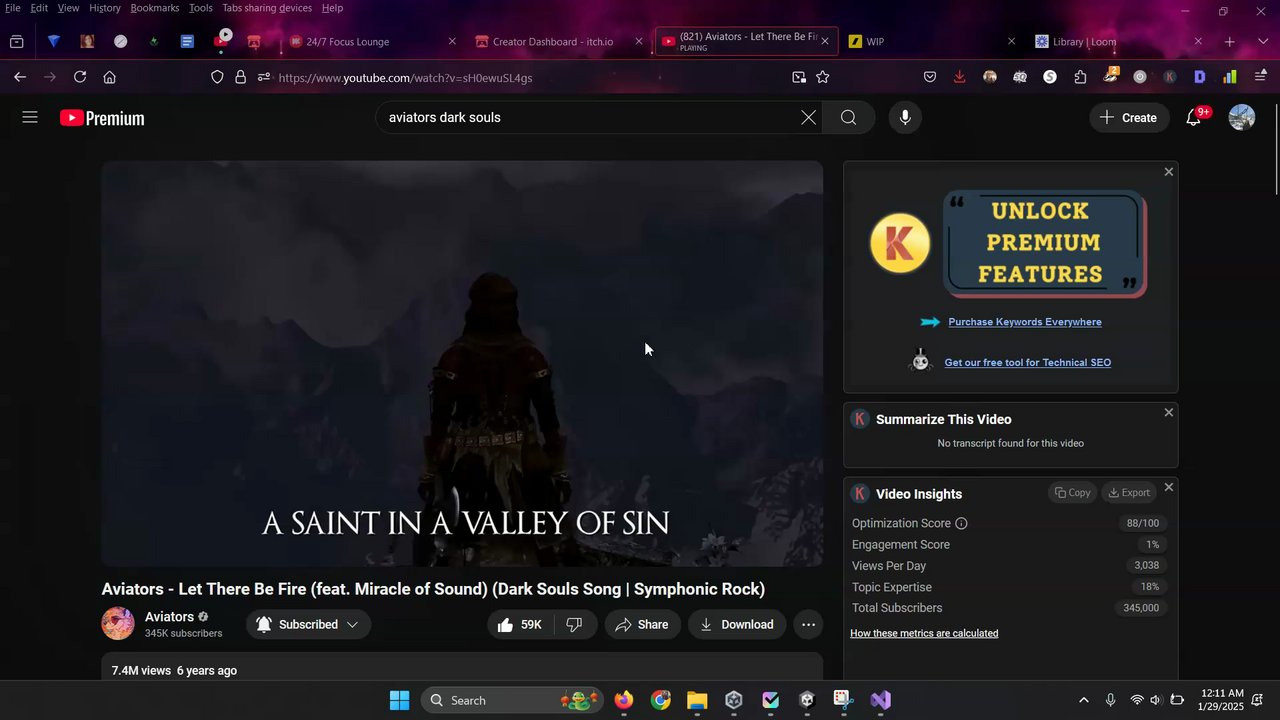Open the Firefox View button
This screenshot has width=1280, height=720.
click(17, 42)
